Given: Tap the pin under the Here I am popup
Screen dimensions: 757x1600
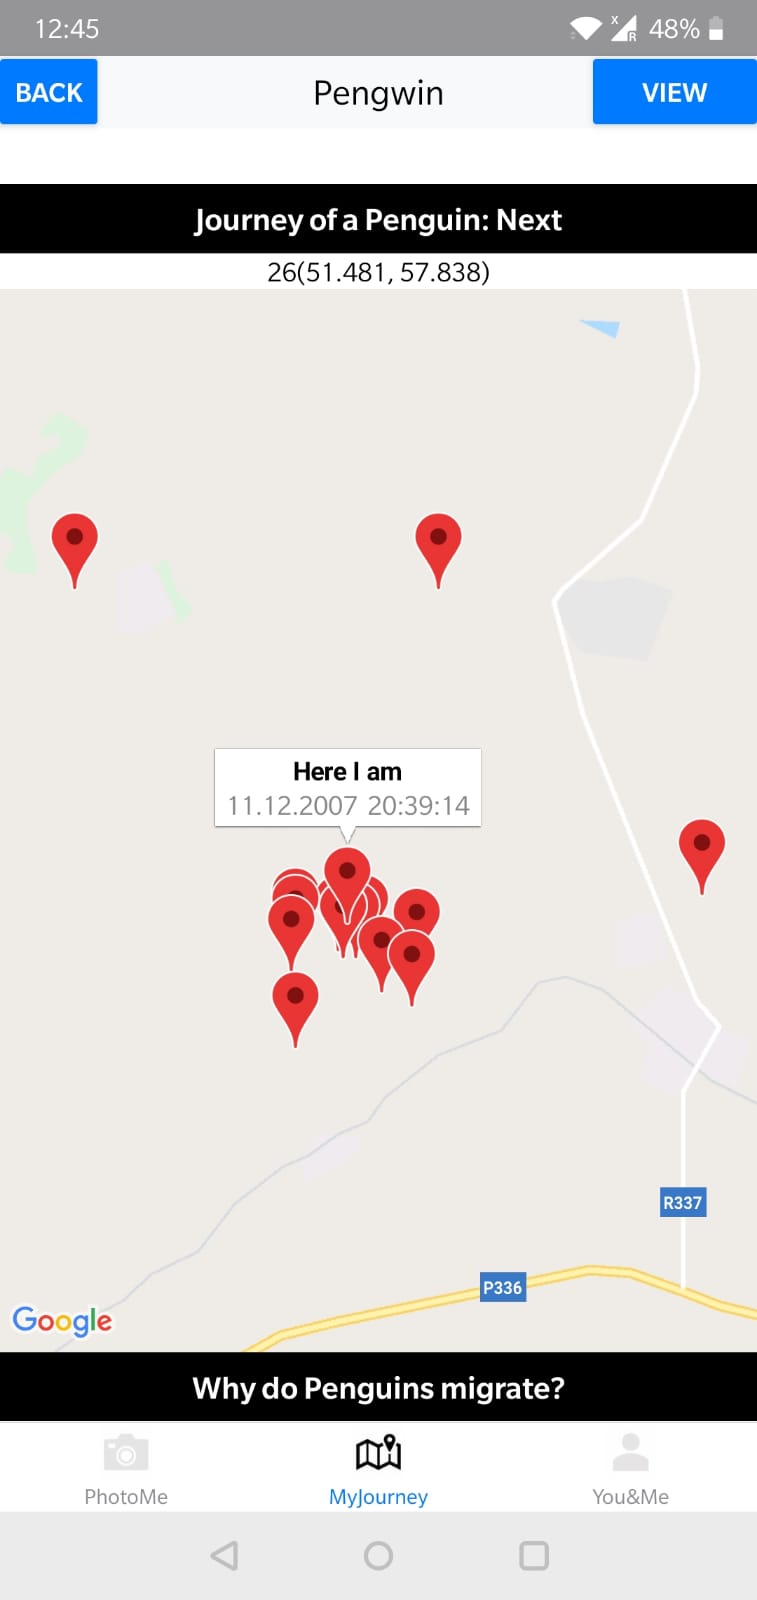Looking at the screenshot, I should coord(347,880).
